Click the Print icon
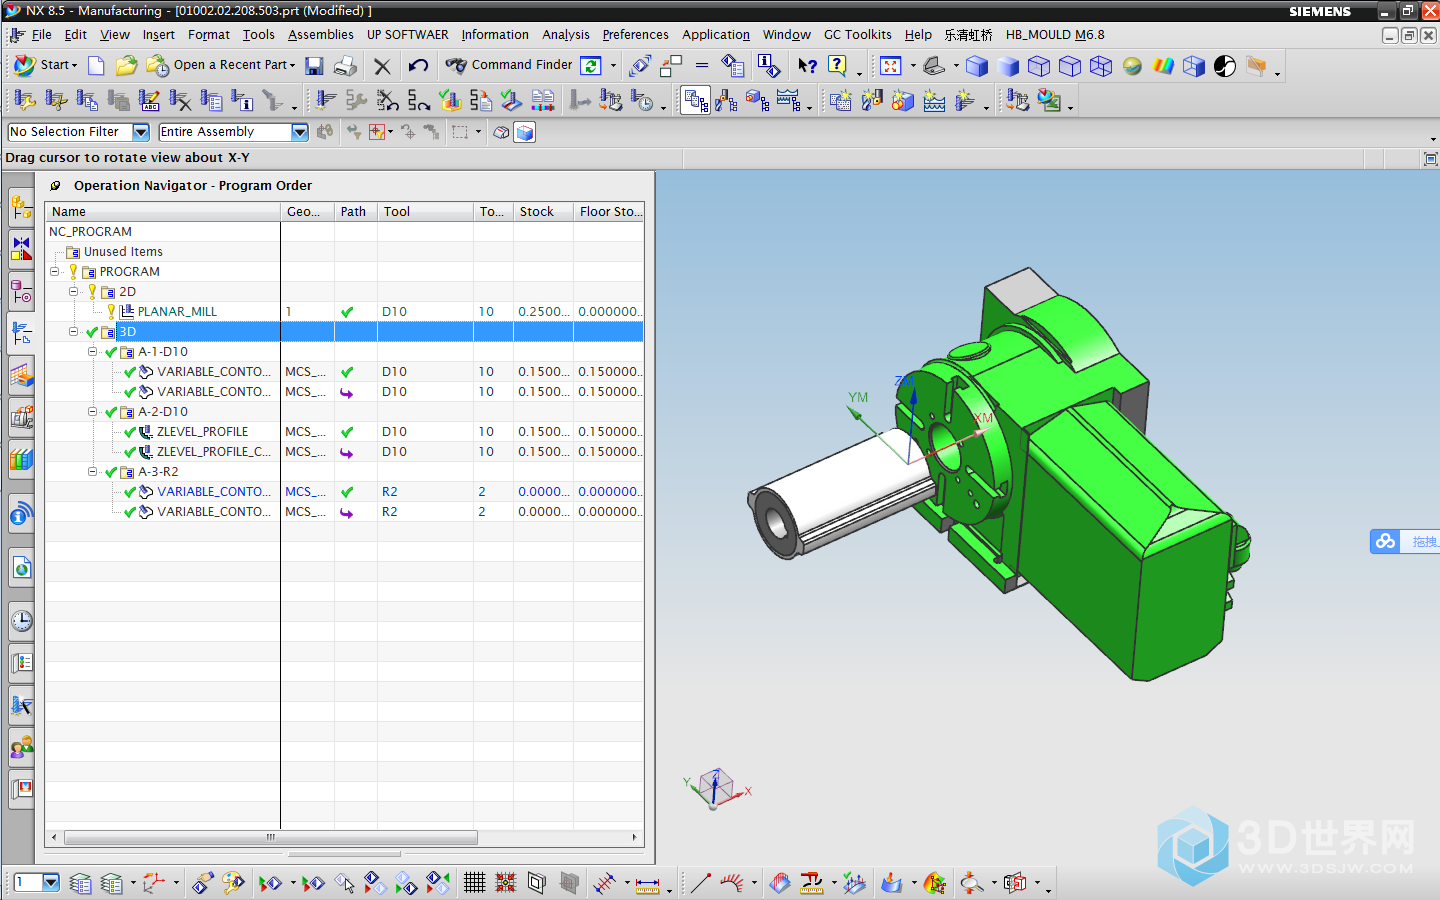 tap(345, 66)
